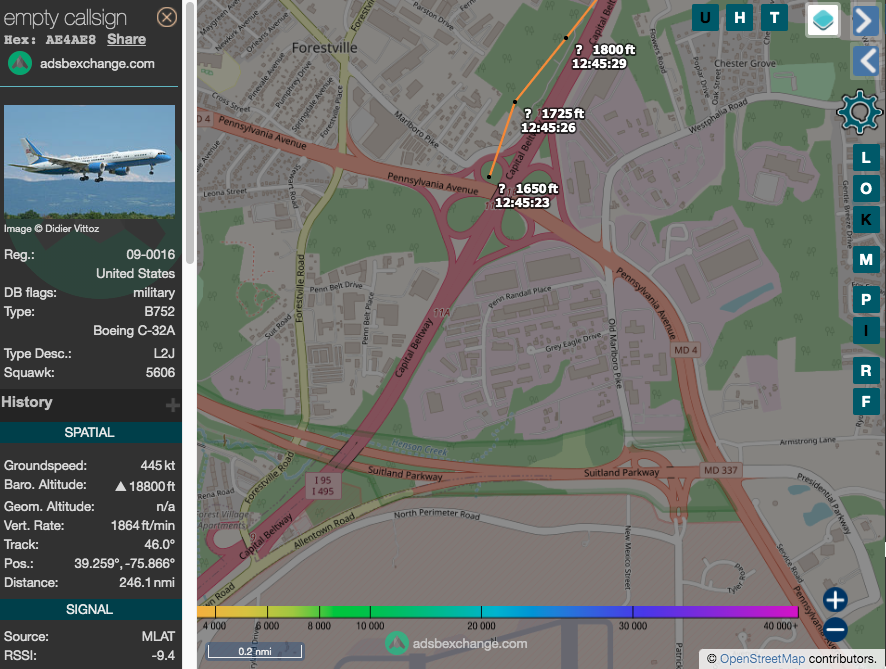The image size is (886, 669).
Task: Toggle the R map button
Action: pos(866,371)
